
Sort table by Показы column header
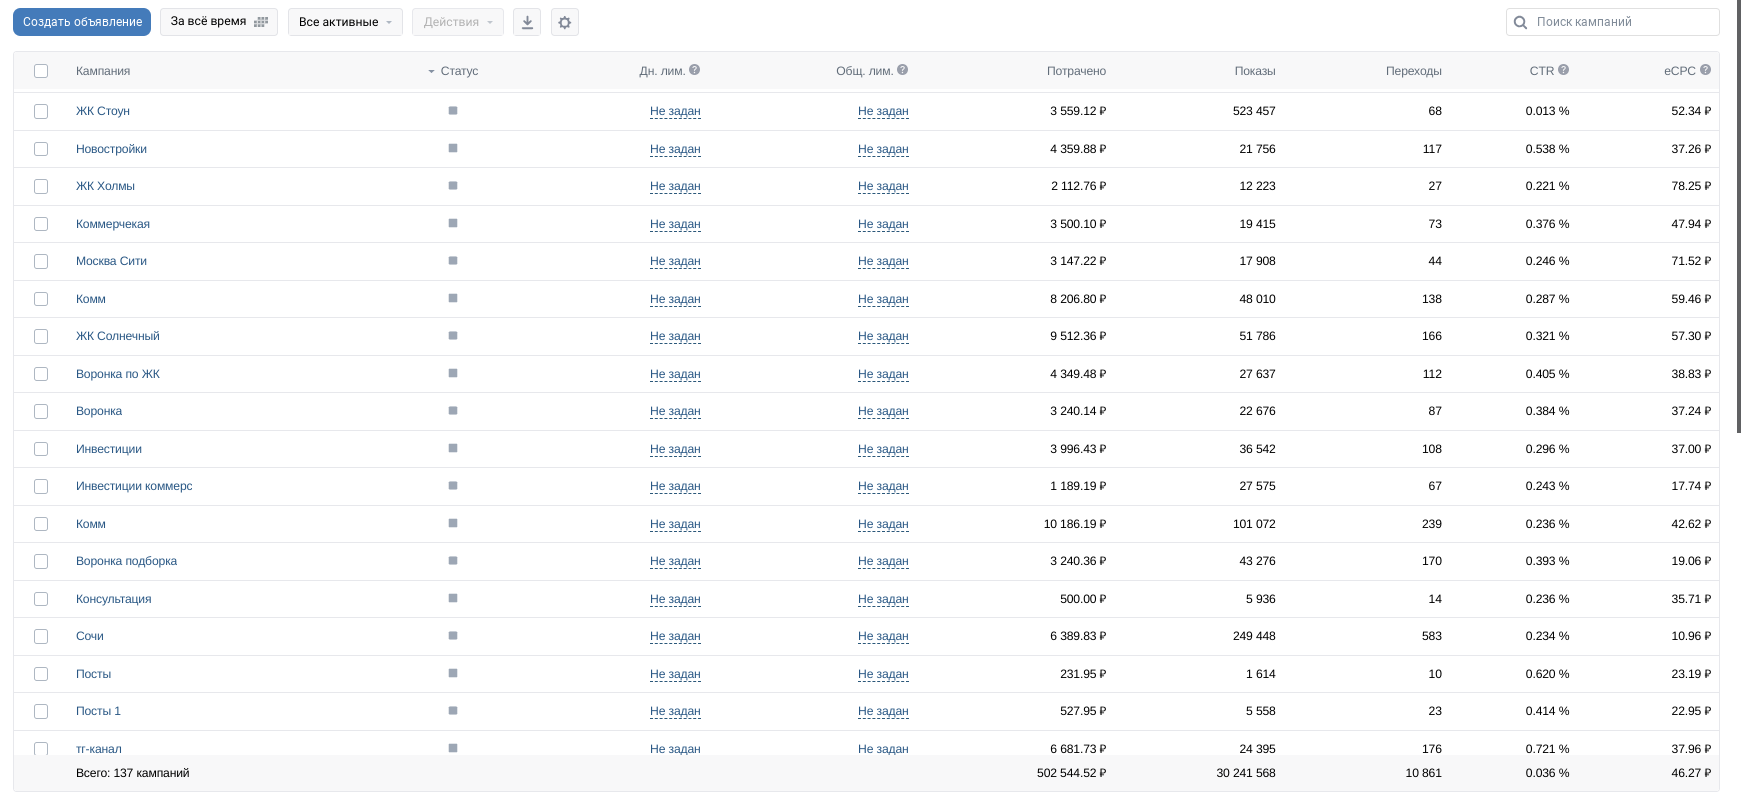click(x=1254, y=71)
